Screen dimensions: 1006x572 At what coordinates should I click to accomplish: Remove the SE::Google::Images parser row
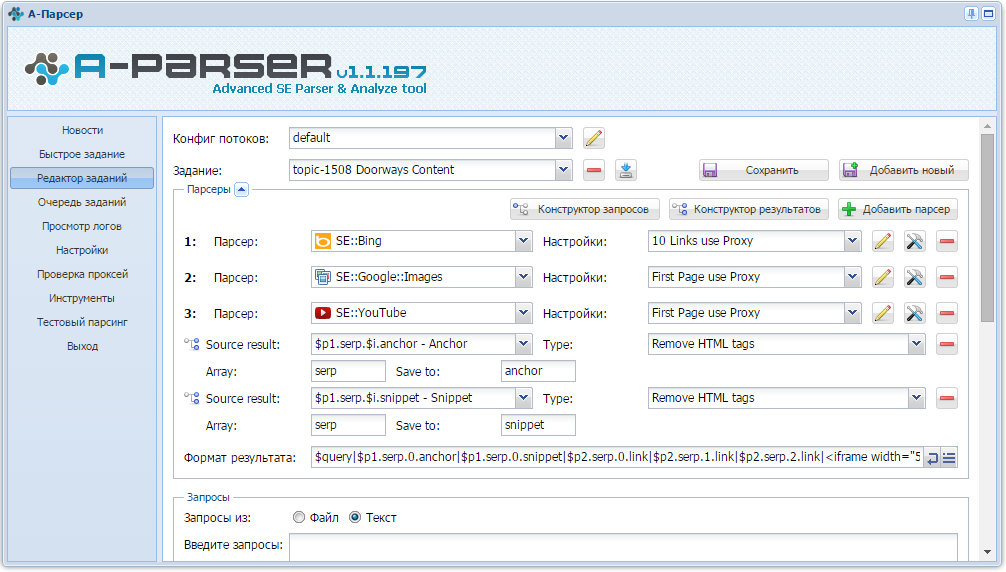pyautogui.click(x=946, y=278)
